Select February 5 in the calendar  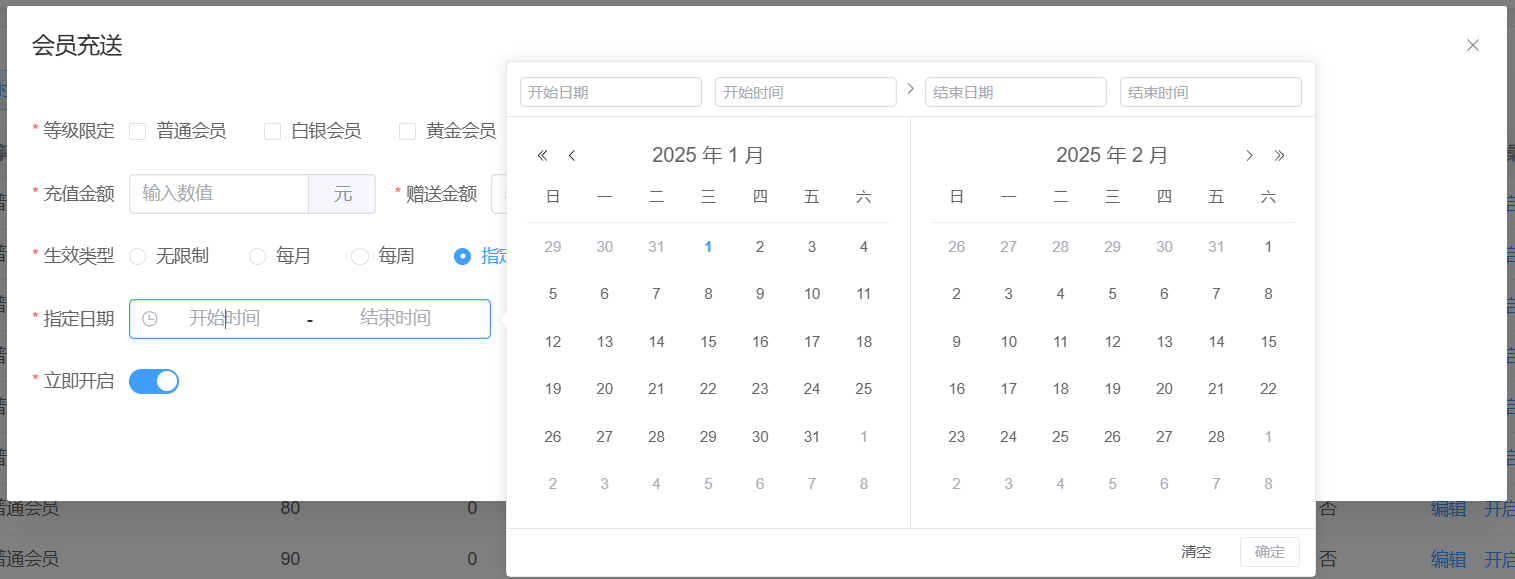point(1112,294)
